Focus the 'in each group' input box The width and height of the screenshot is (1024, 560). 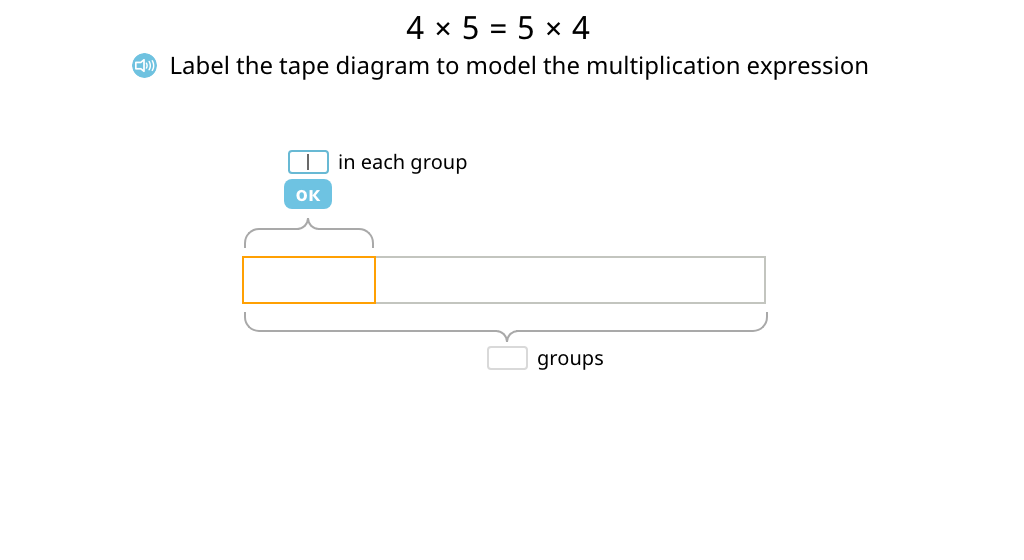tap(308, 162)
